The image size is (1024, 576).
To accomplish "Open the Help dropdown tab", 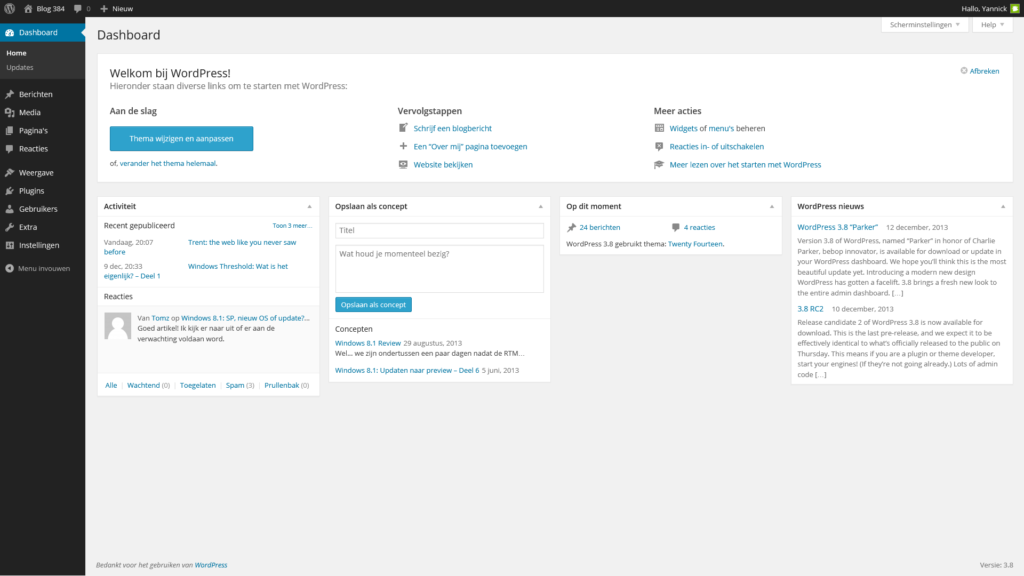I will click(991, 24).
